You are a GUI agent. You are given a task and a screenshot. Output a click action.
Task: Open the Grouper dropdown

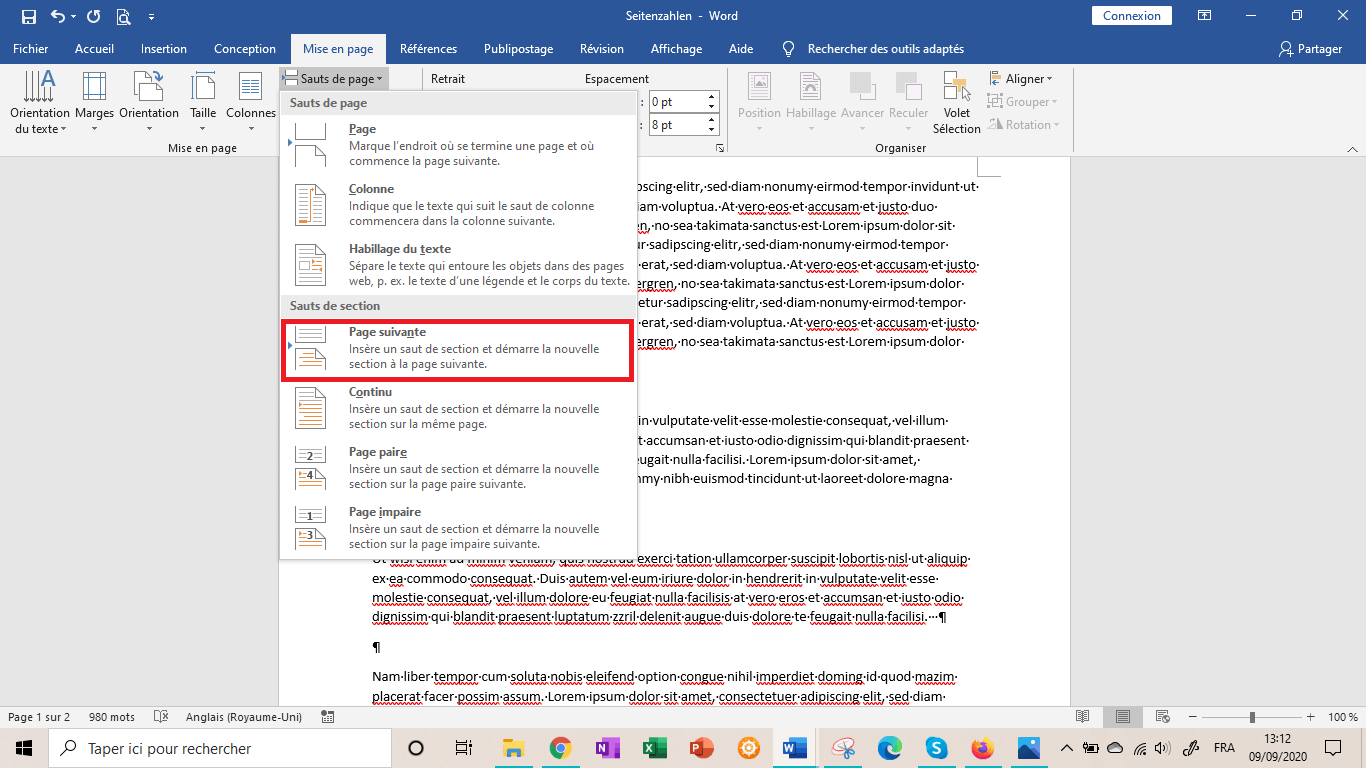coord(1022,102)
